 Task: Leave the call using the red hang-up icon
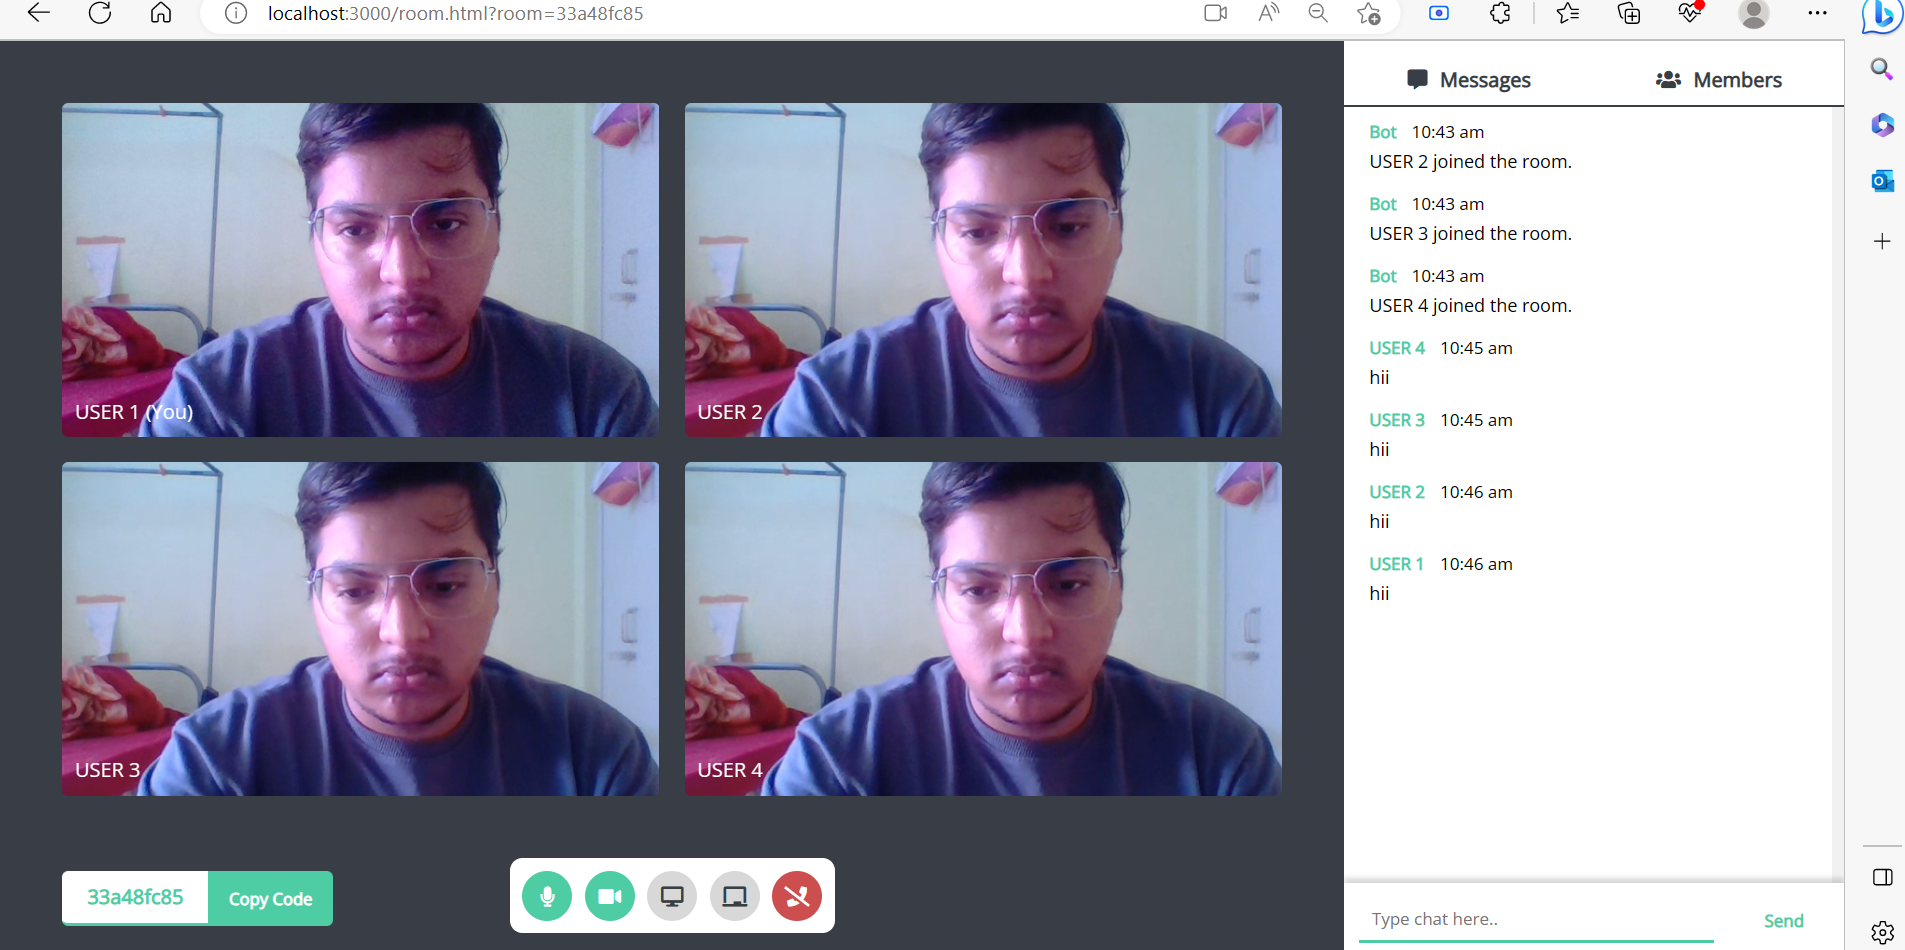[x=796, y=896]
